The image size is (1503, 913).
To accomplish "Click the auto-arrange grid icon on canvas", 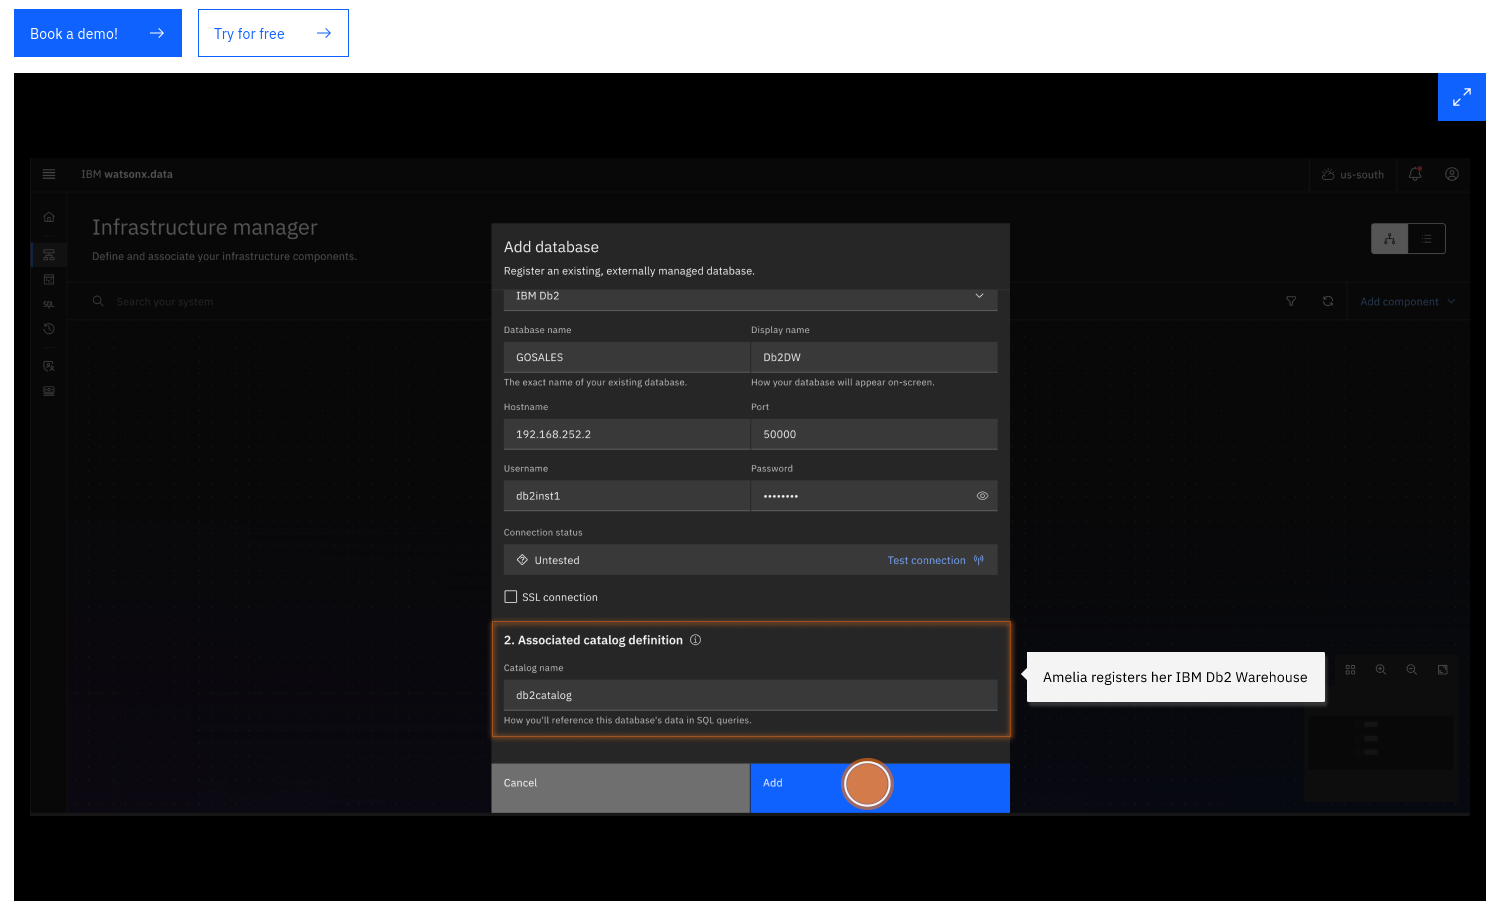I will click(x=1350, y=670).
